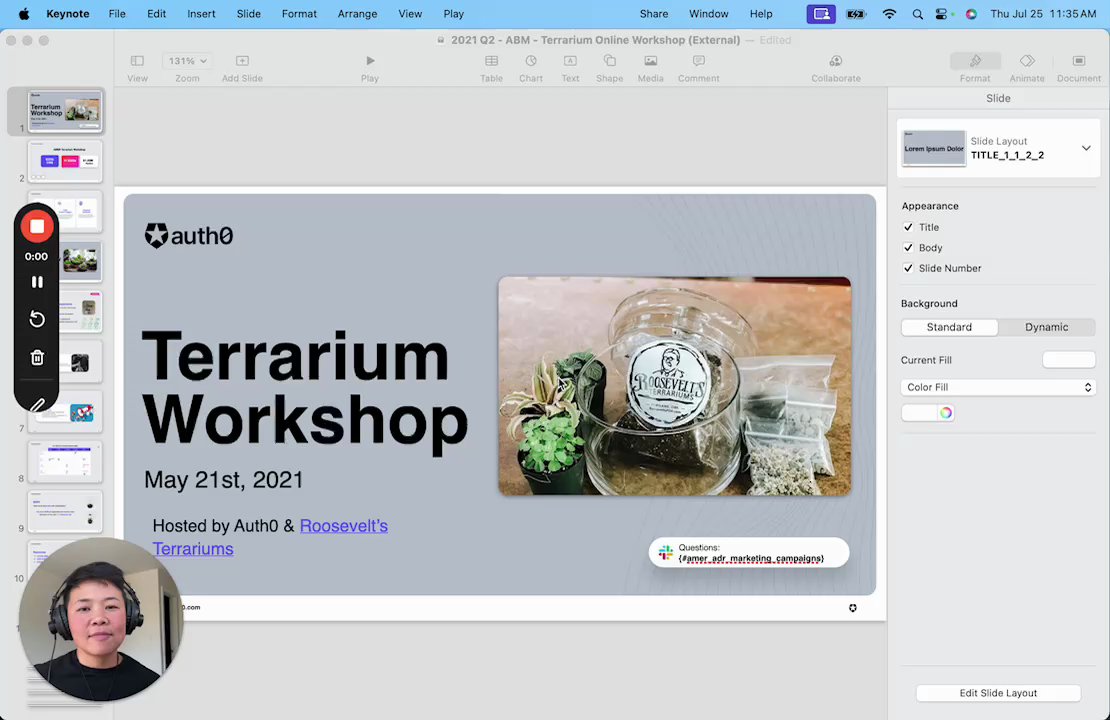1110x720 pixels.
Task: Restart the recording with the rewind icon
Action: pyautogui.click(x=37, y=319)
